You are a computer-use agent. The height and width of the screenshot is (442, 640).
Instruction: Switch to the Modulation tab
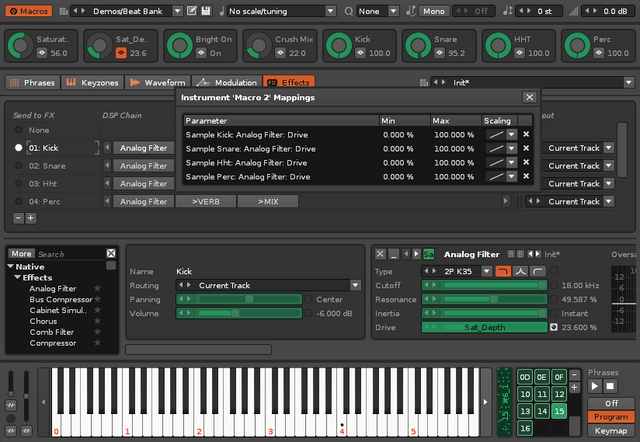tap(225, 82)
